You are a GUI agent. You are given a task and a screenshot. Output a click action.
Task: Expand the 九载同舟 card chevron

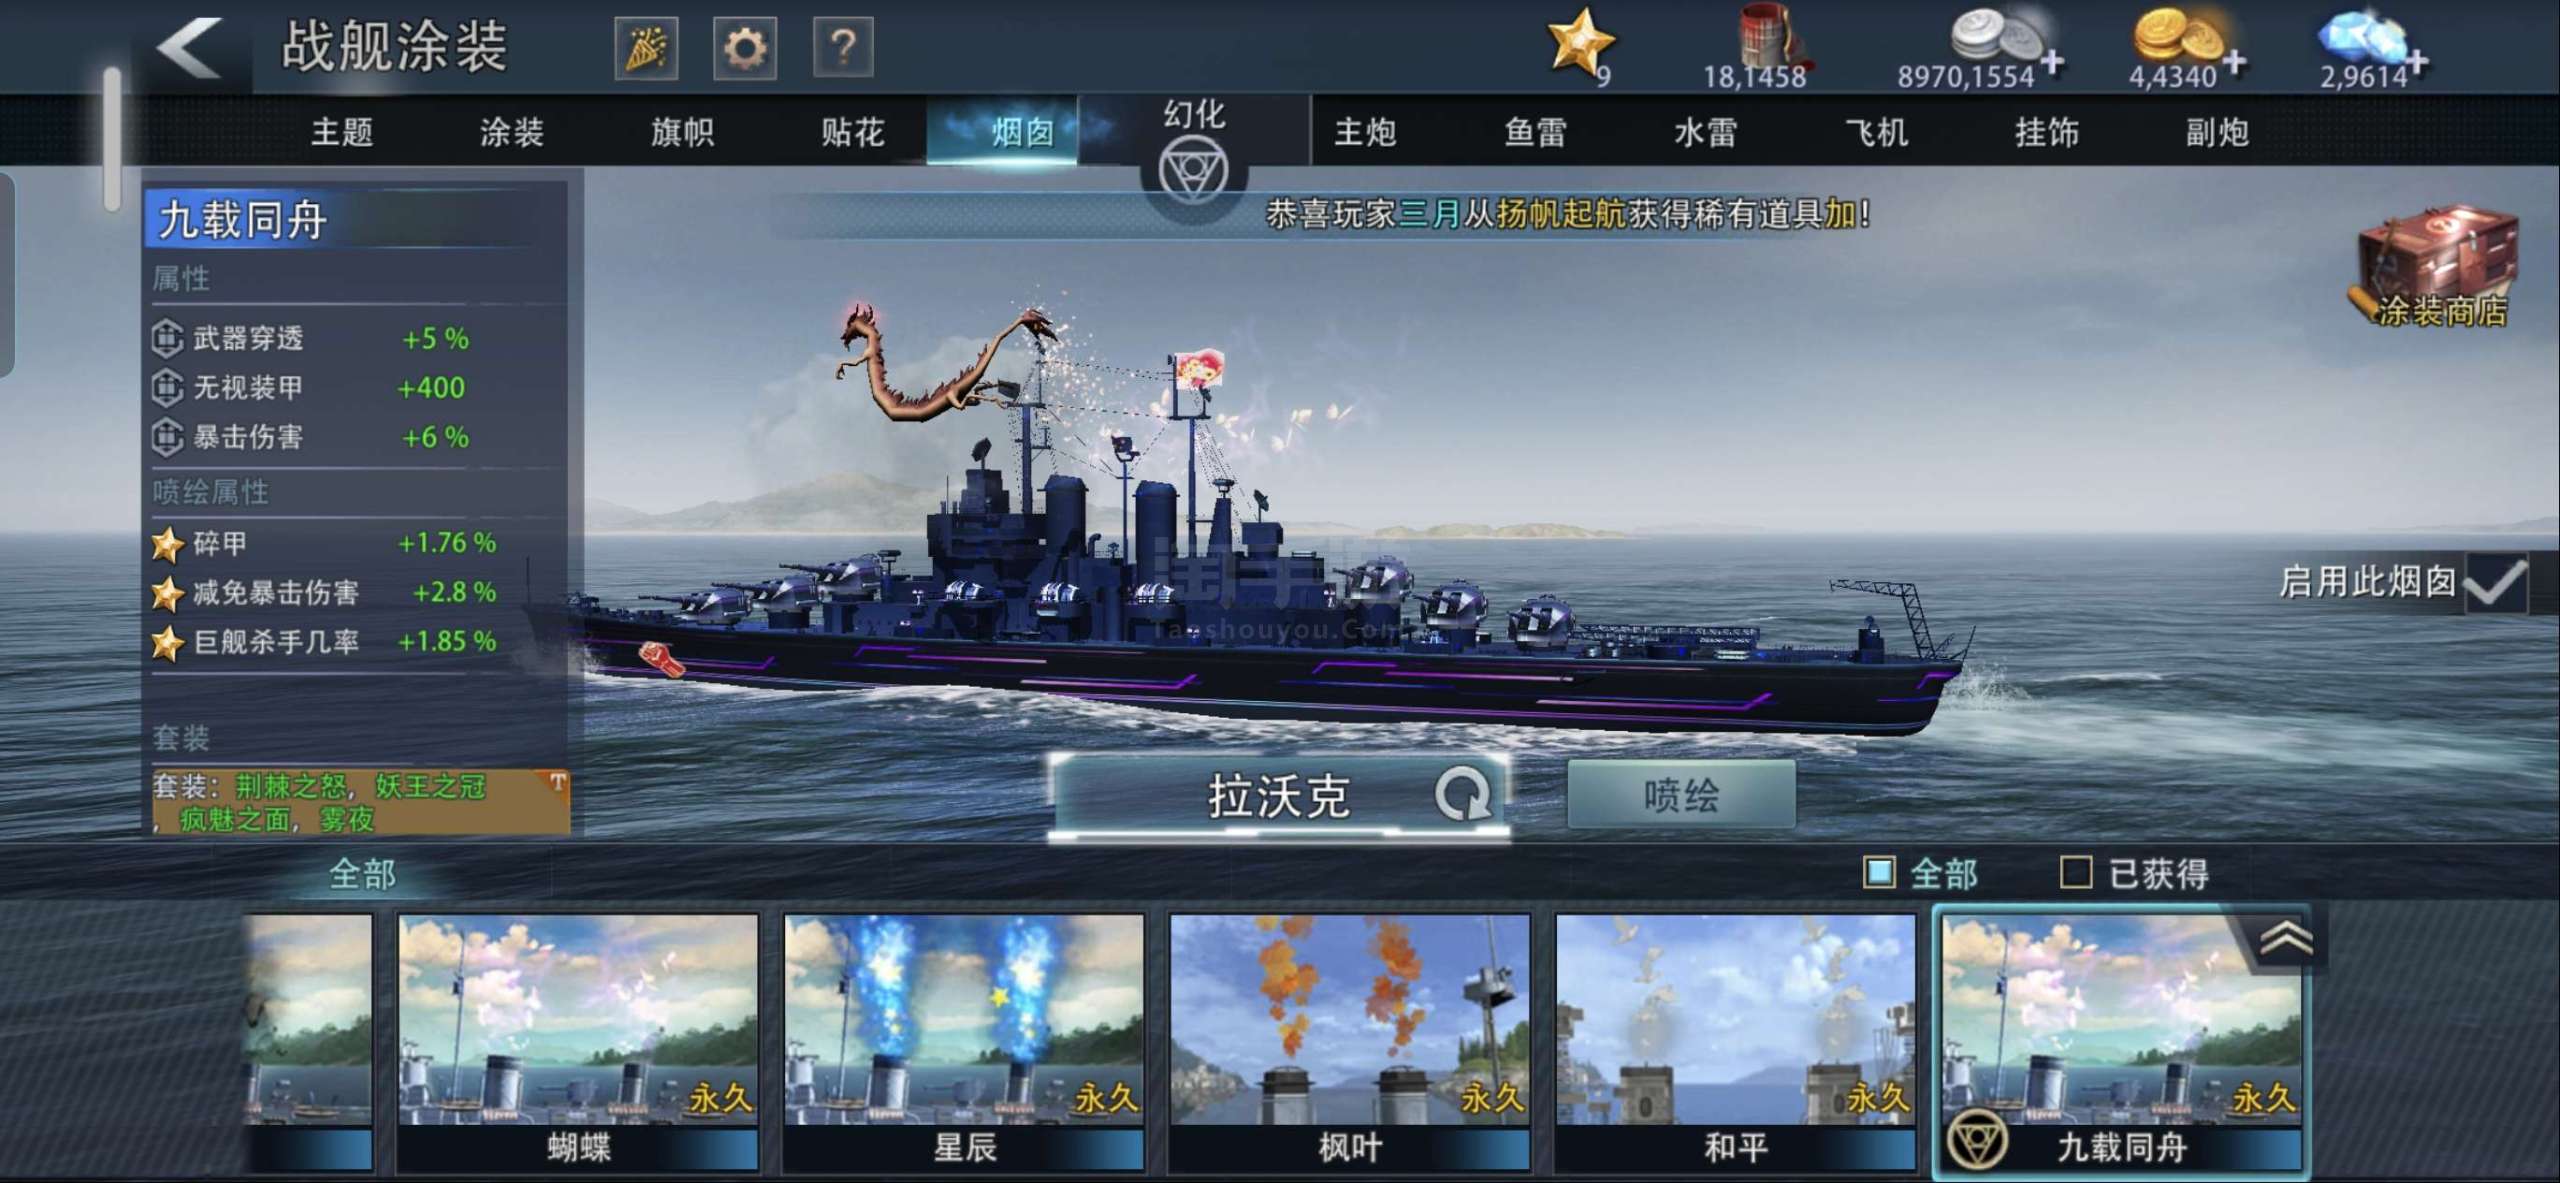click(2285, 938)
